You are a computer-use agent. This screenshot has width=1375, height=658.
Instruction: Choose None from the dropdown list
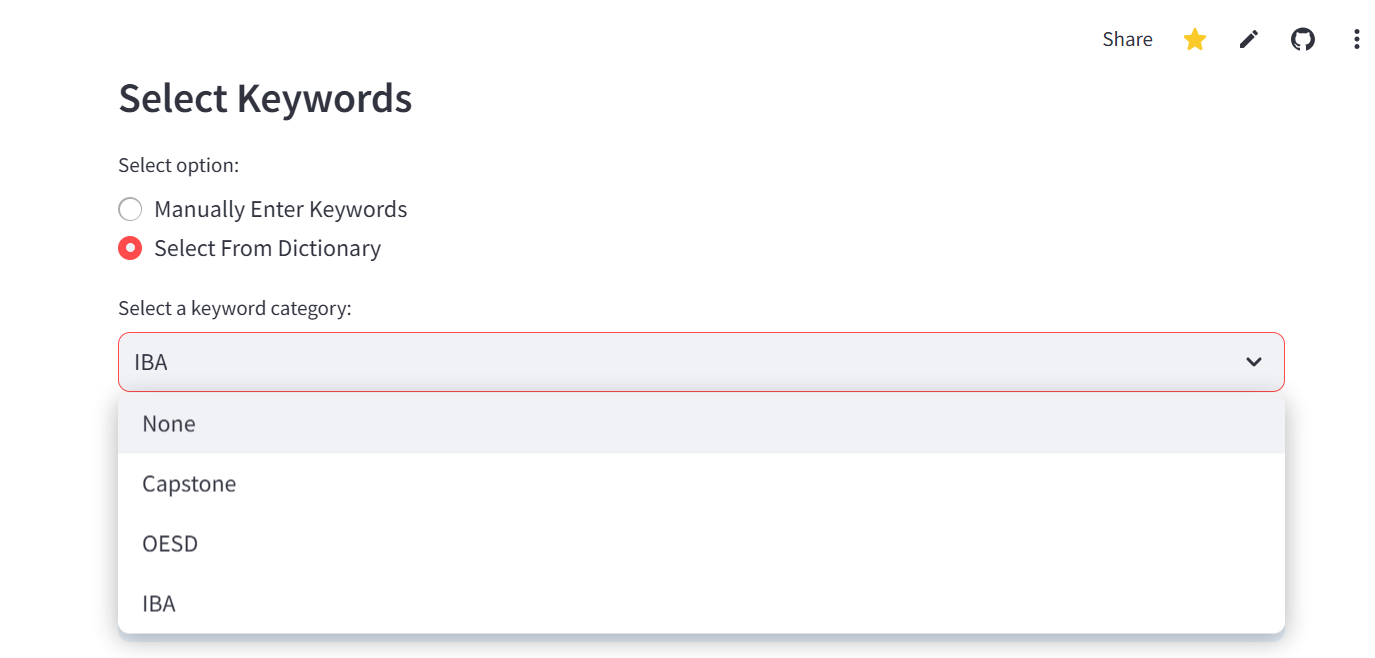pyautogui.click(x=169, y=423)
